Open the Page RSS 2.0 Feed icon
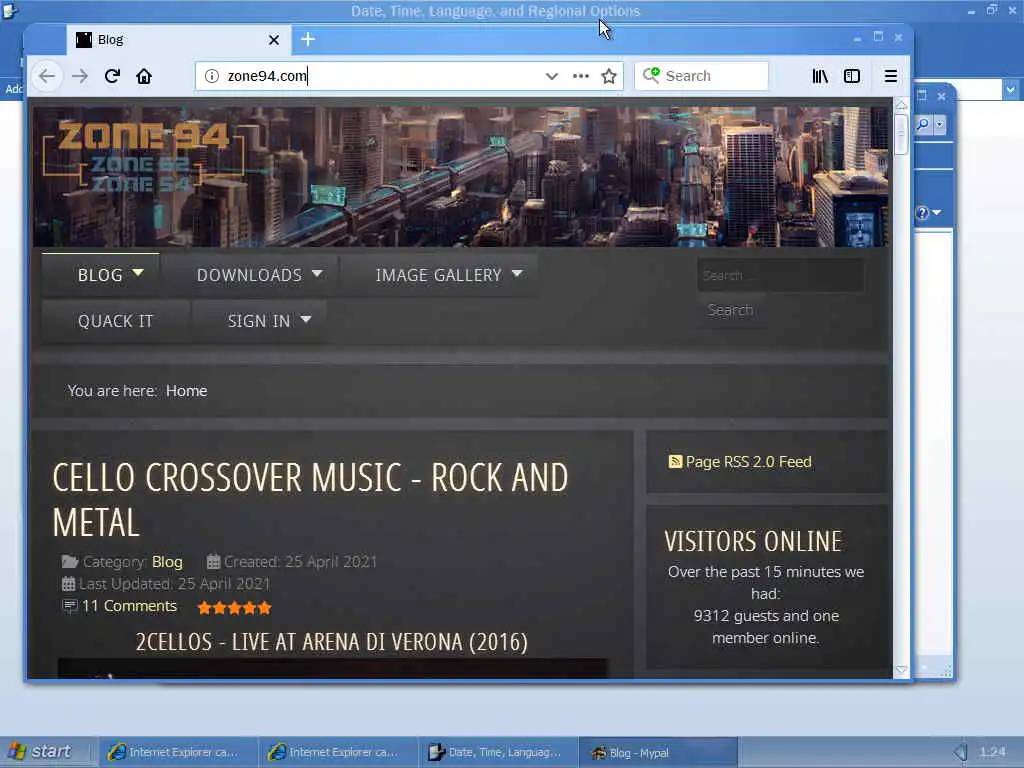Viewport: 1024px width, 768px height. (x=675, y=462)
